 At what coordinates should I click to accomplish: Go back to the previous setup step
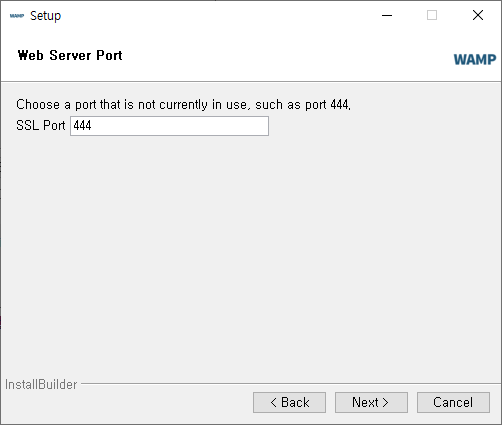[x=289, y=402]
